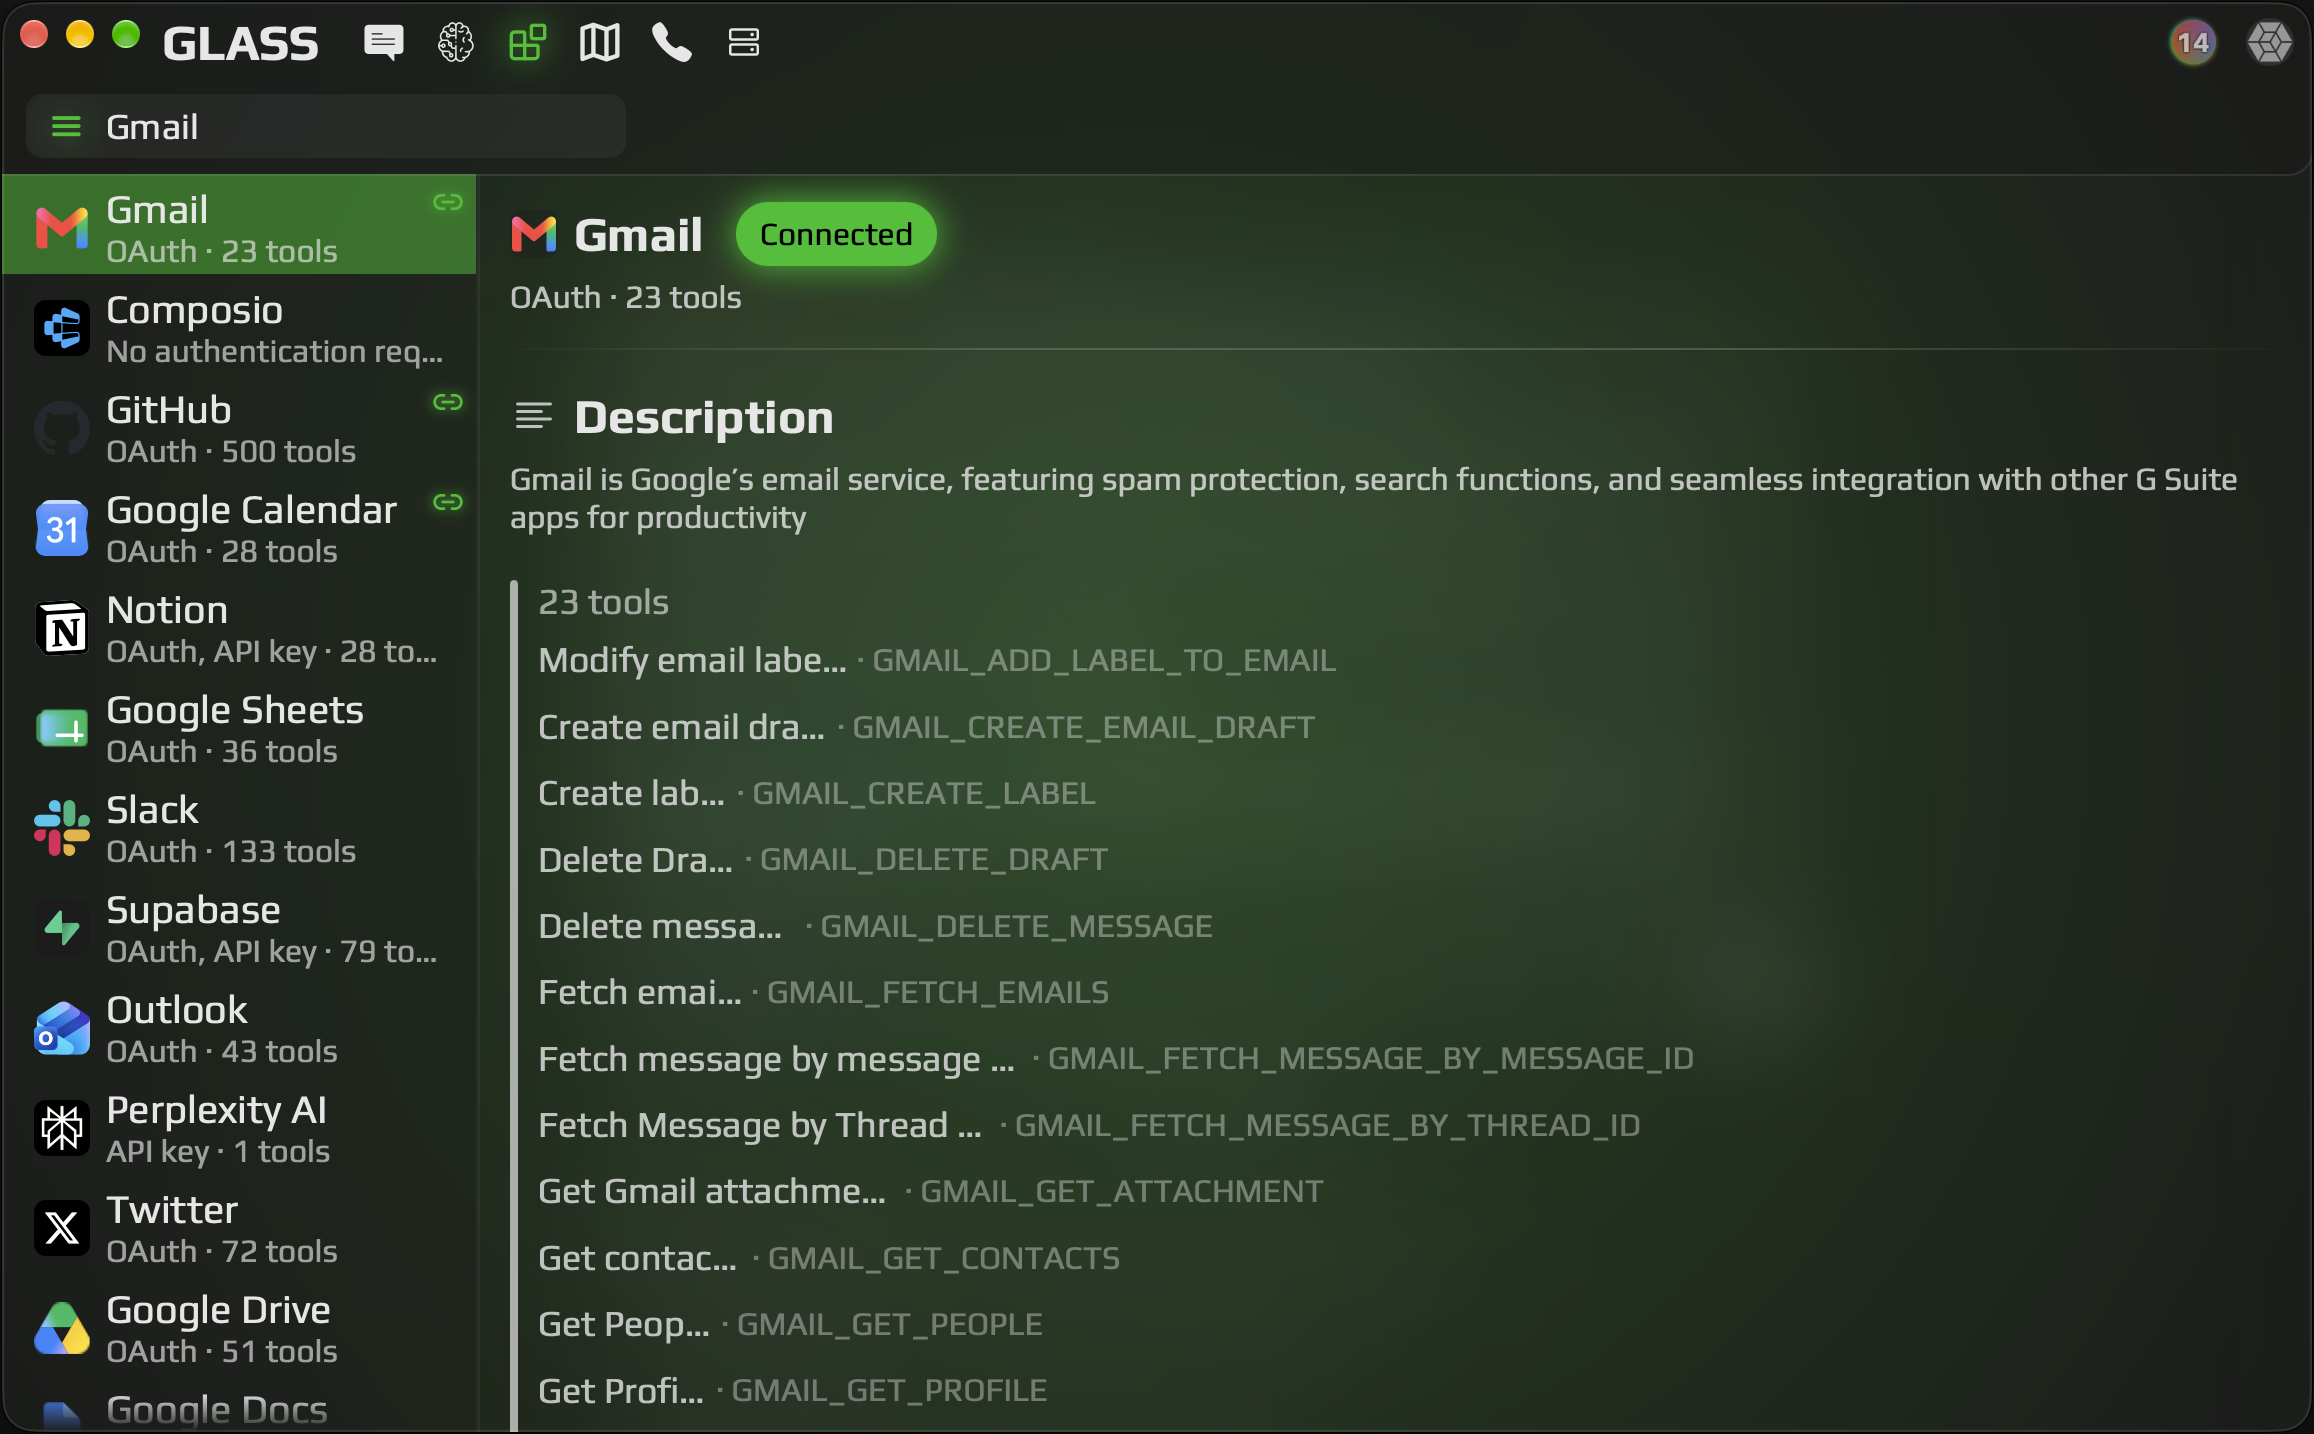Open GitHub integration

(240, 429)
